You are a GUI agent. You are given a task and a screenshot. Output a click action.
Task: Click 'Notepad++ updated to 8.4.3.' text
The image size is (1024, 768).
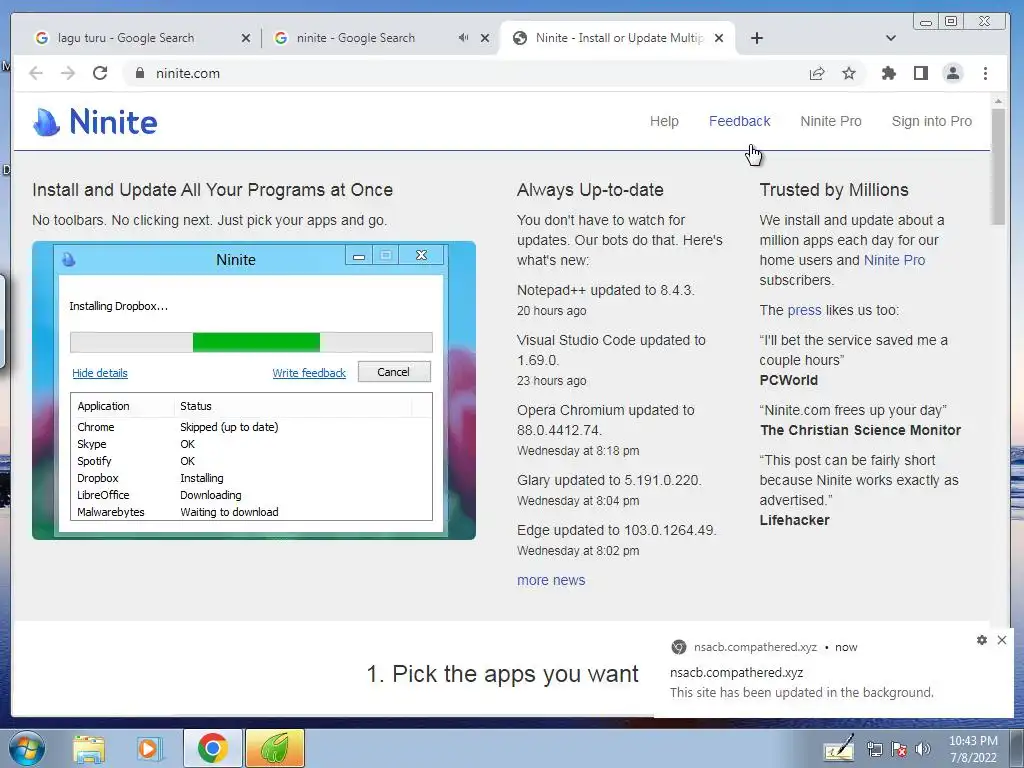[605, 290]
